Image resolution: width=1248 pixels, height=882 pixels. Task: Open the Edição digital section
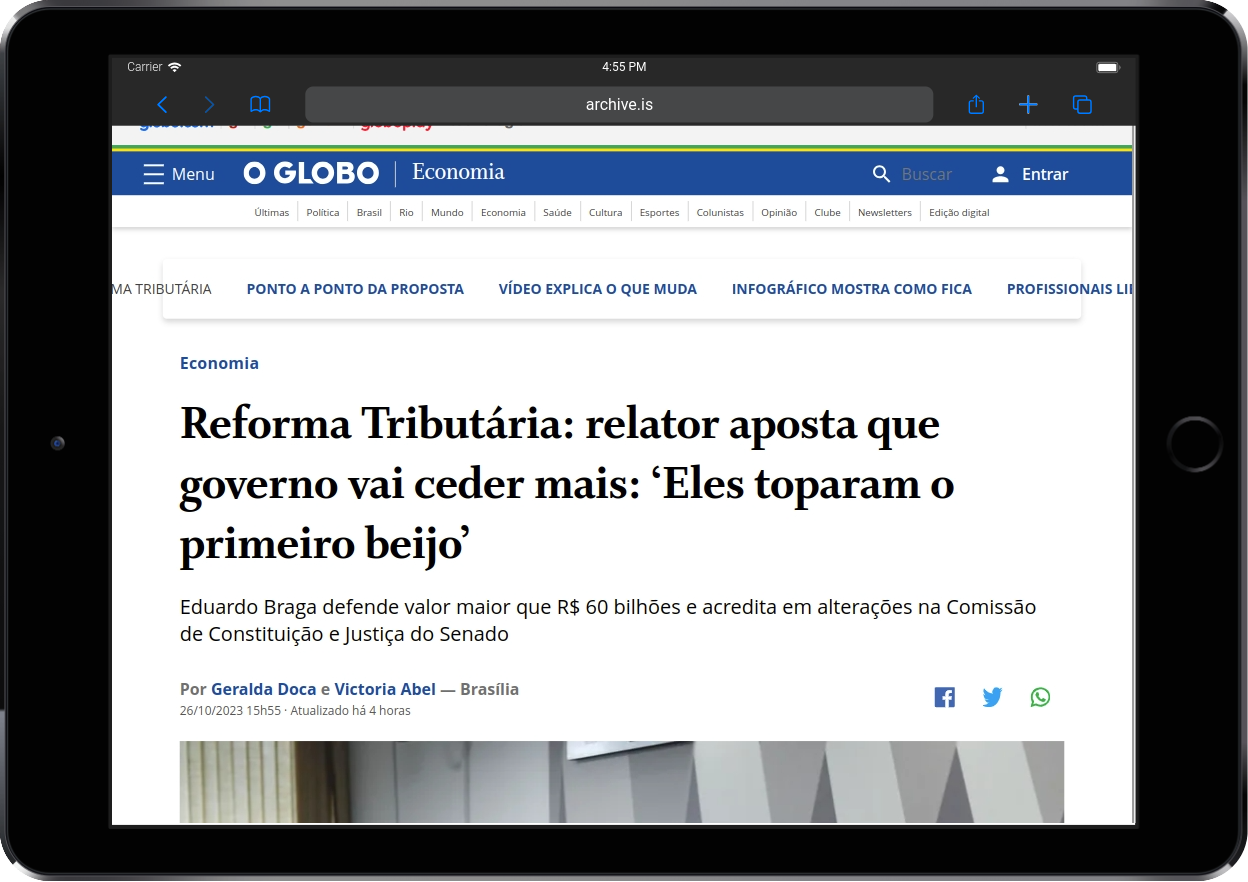click(958, 212)
